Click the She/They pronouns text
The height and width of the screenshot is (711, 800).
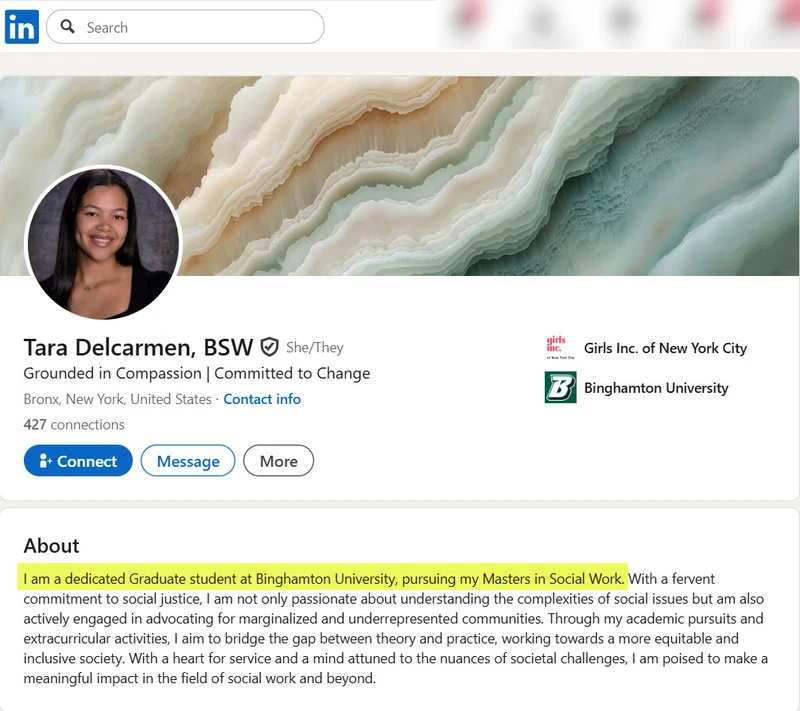(315, 347)
